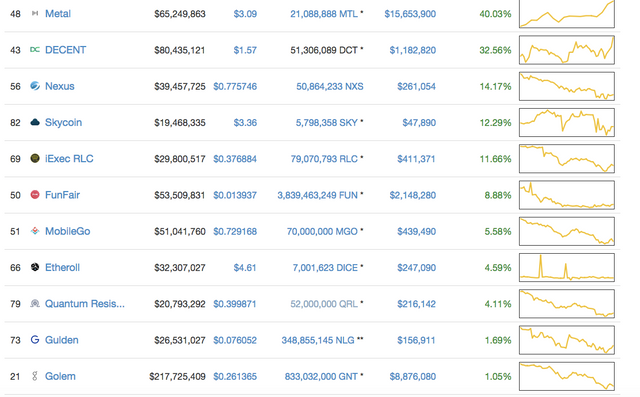Click the Metal coin logo icon

coord(35,13)
